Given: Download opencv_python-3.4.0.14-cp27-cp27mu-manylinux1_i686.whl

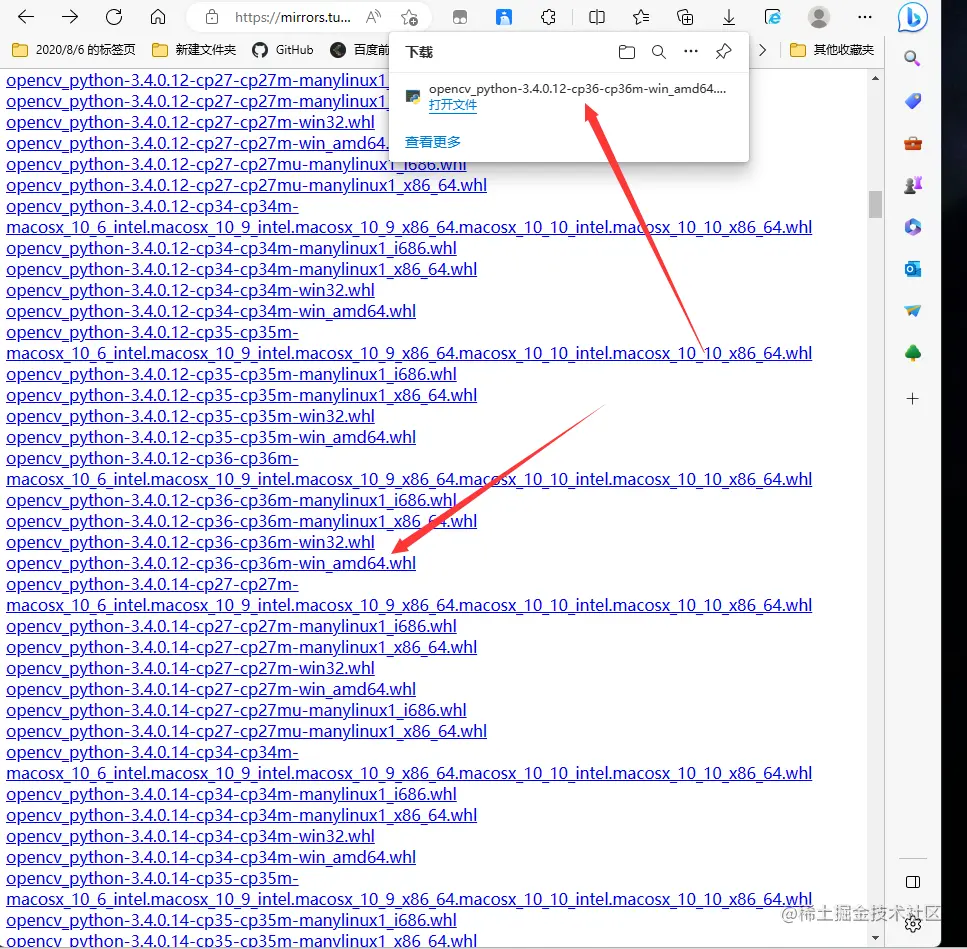Looking at the screenshot, I should [236, 710].
